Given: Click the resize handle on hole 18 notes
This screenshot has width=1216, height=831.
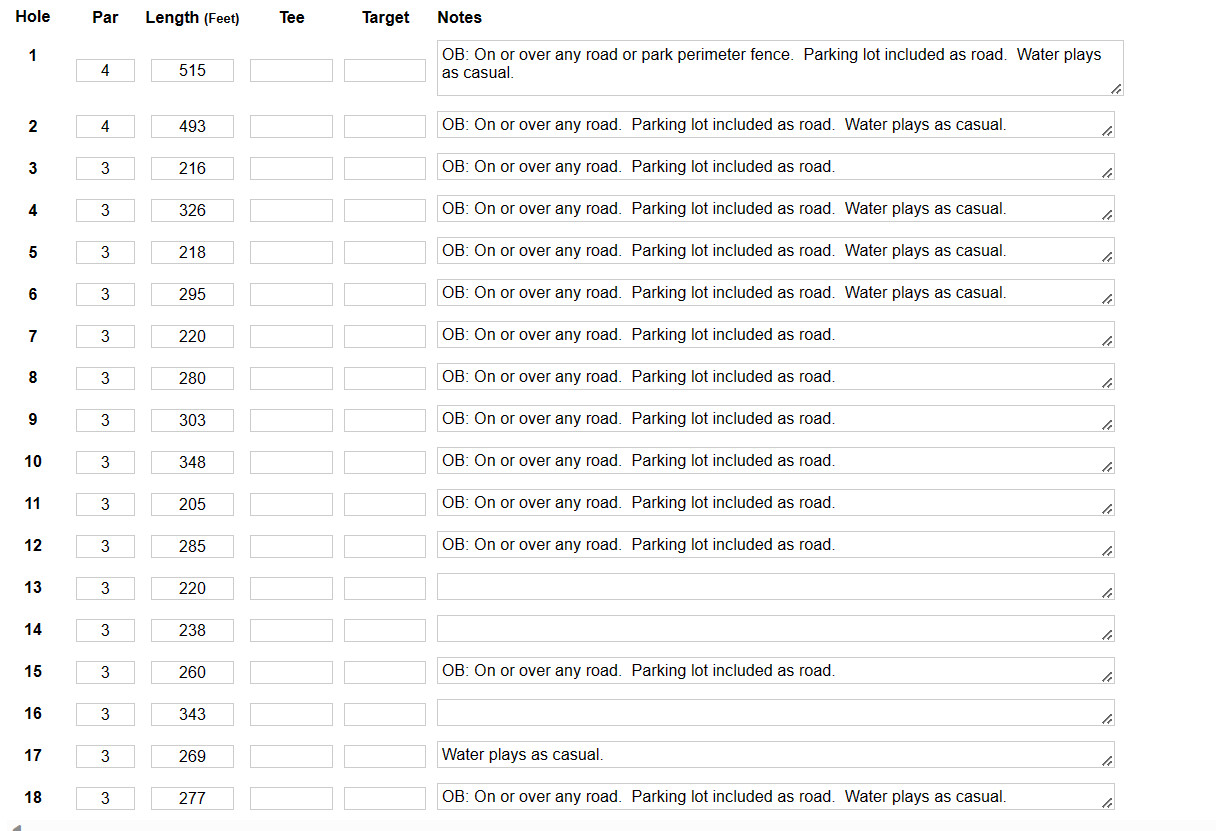Looking at the screenshot, I should pos(1107,802).
